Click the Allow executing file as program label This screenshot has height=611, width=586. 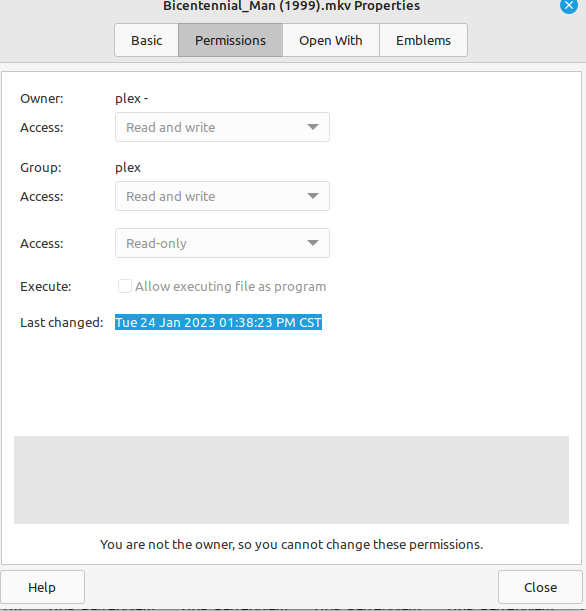point(231,286)
